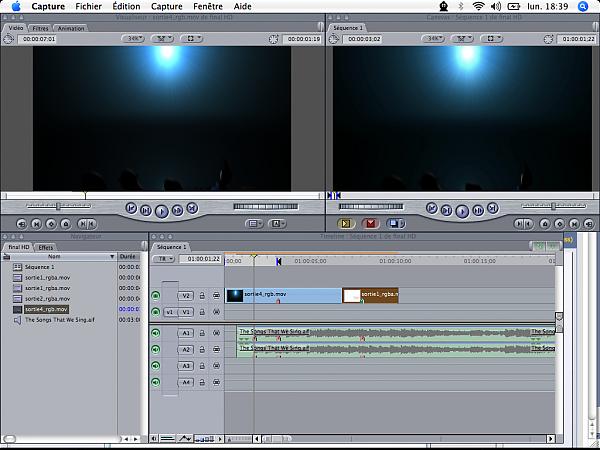Lock audio track A1
This screenshot has width=600, height=450.
coord(203,334)
